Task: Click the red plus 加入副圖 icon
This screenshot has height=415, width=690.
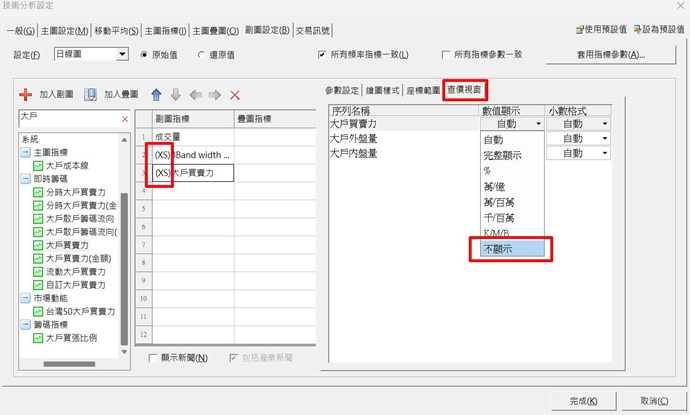Action: [x=26, y=95]
